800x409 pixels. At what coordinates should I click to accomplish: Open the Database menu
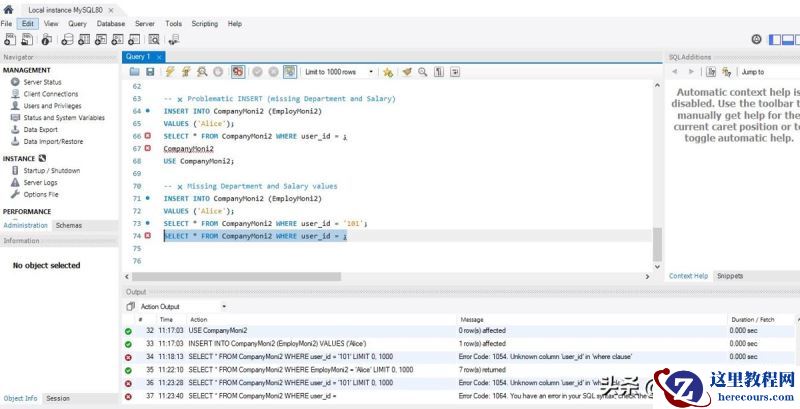click(111, 23)
